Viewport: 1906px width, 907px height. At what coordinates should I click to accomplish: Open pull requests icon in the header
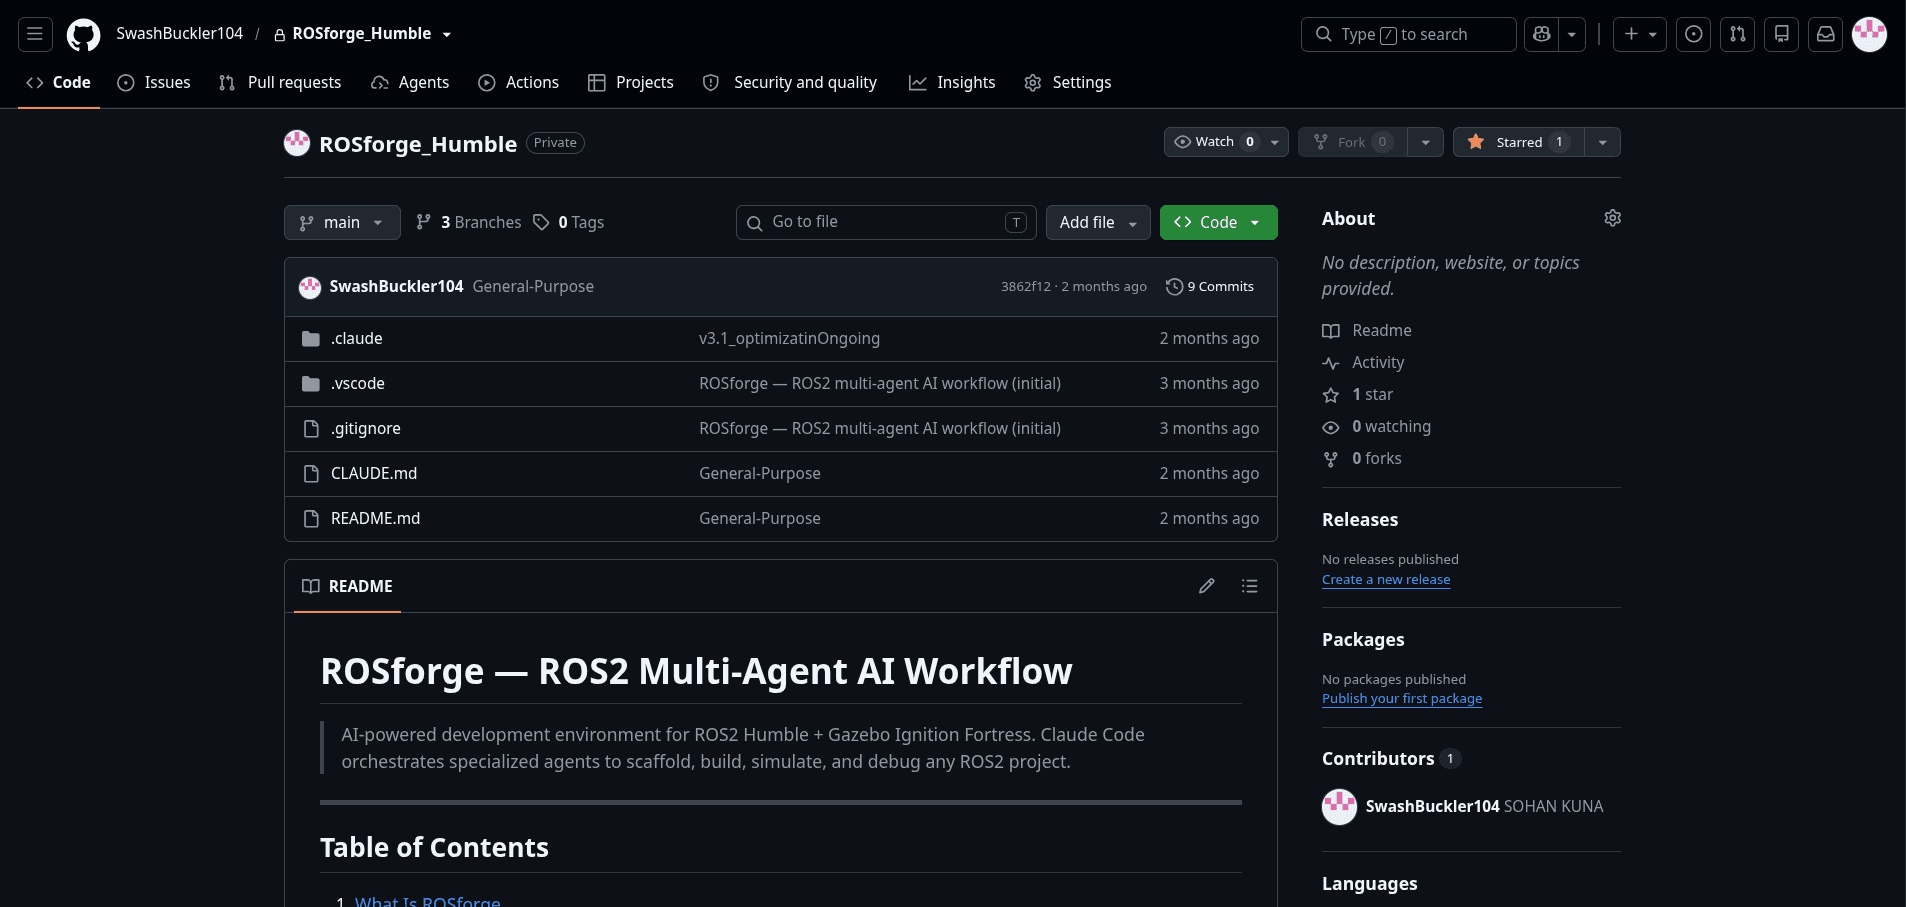coord(1737,34)
